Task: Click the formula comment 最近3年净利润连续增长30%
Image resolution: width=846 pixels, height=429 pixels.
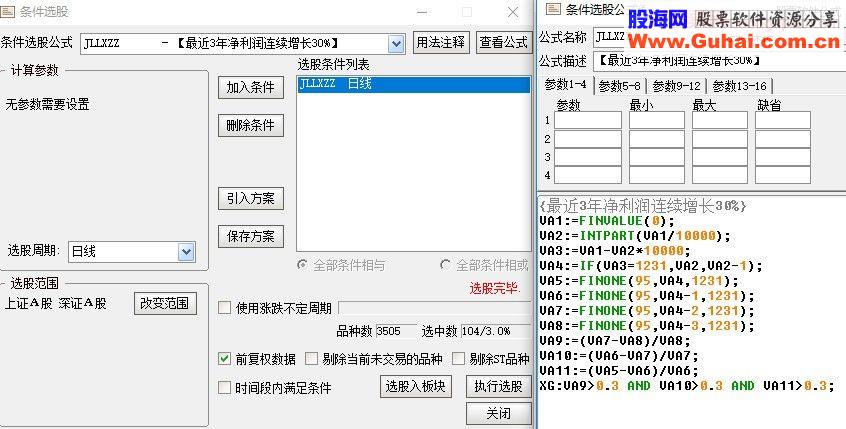Action: click(643, 206)
